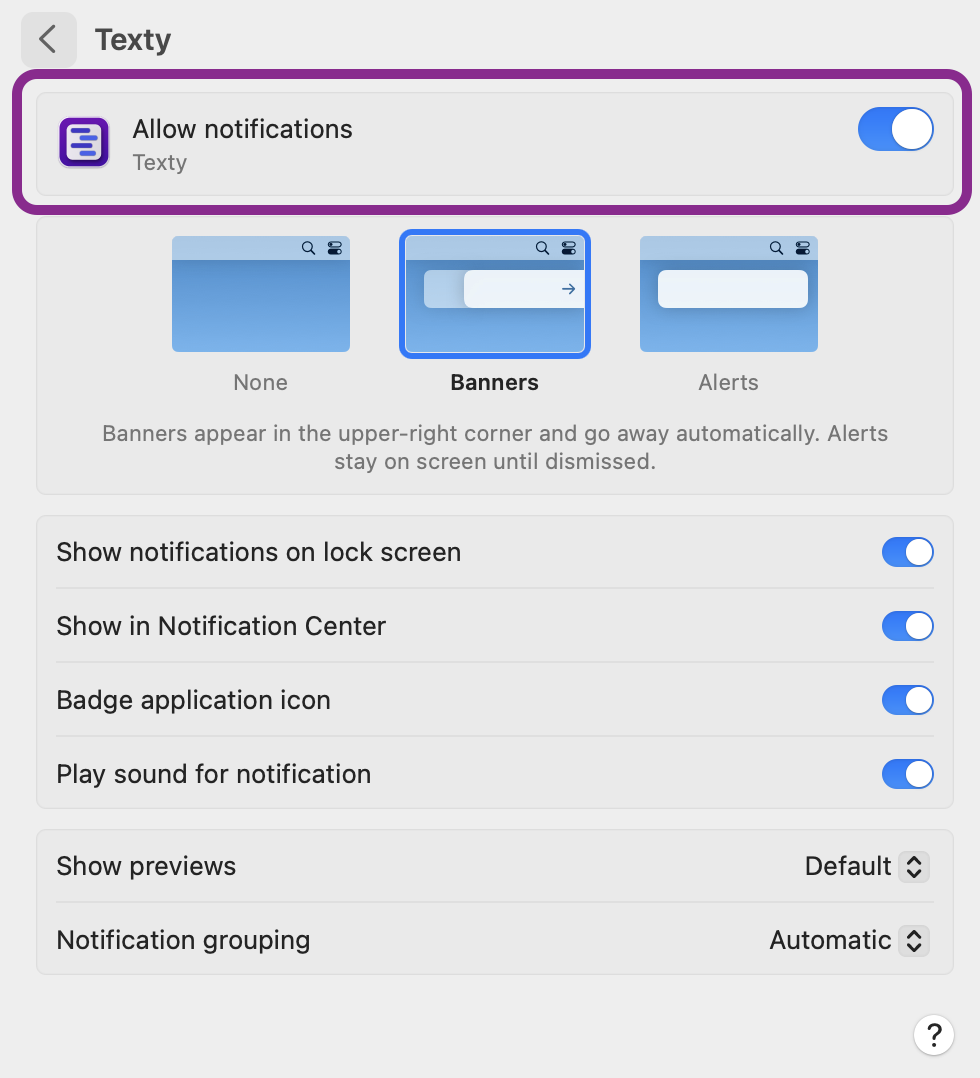
Task: Click the Alerts label text
Action: coord(728,382)
